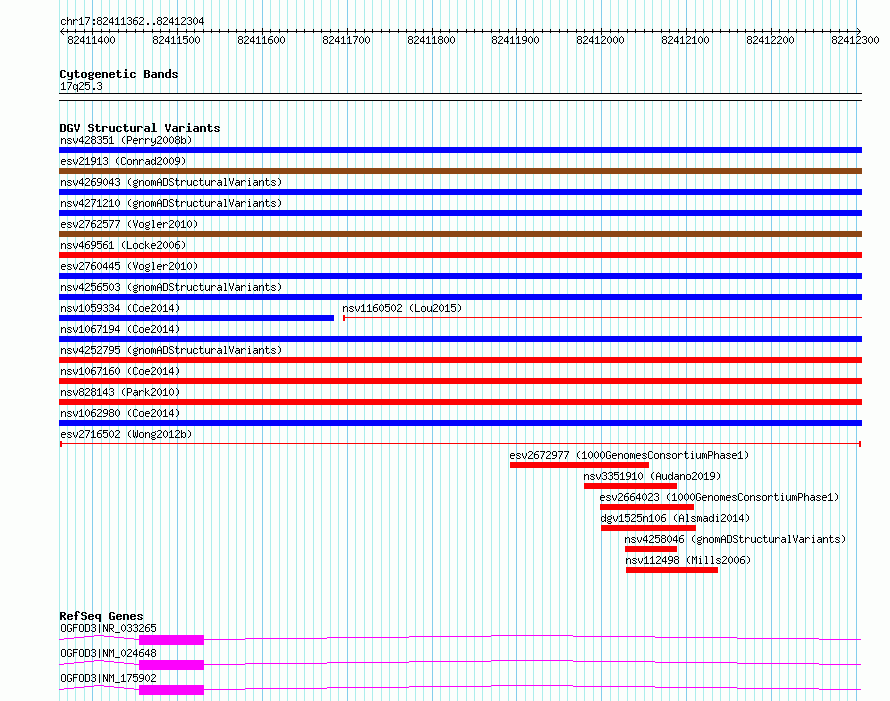Select the short blue nsv1059334 (Coe2014) bar

(x=196, y=318)
